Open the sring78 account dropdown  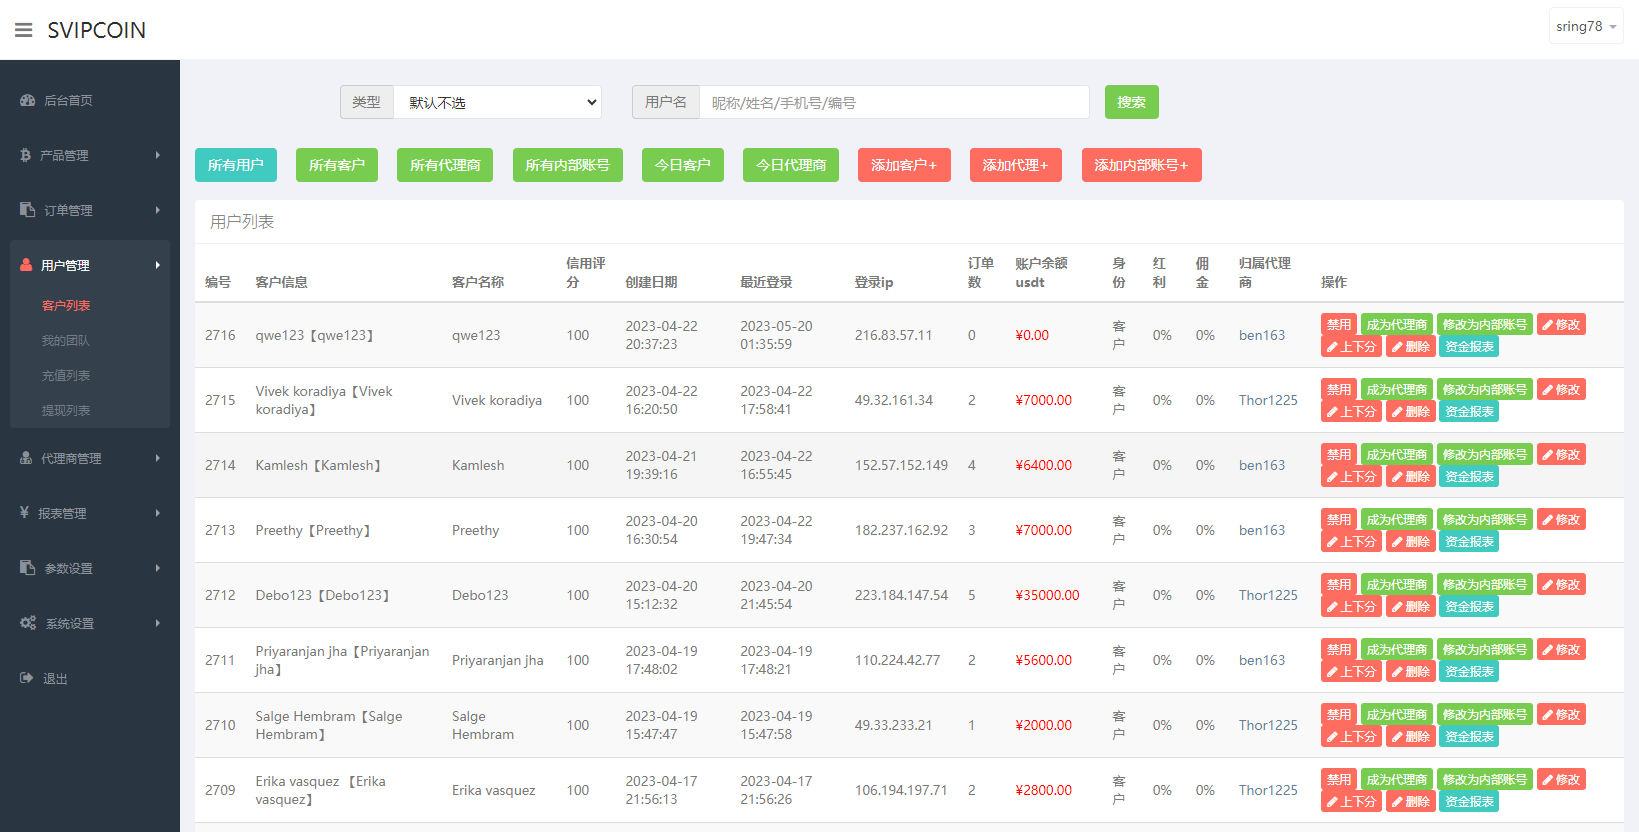(1585, 27)
